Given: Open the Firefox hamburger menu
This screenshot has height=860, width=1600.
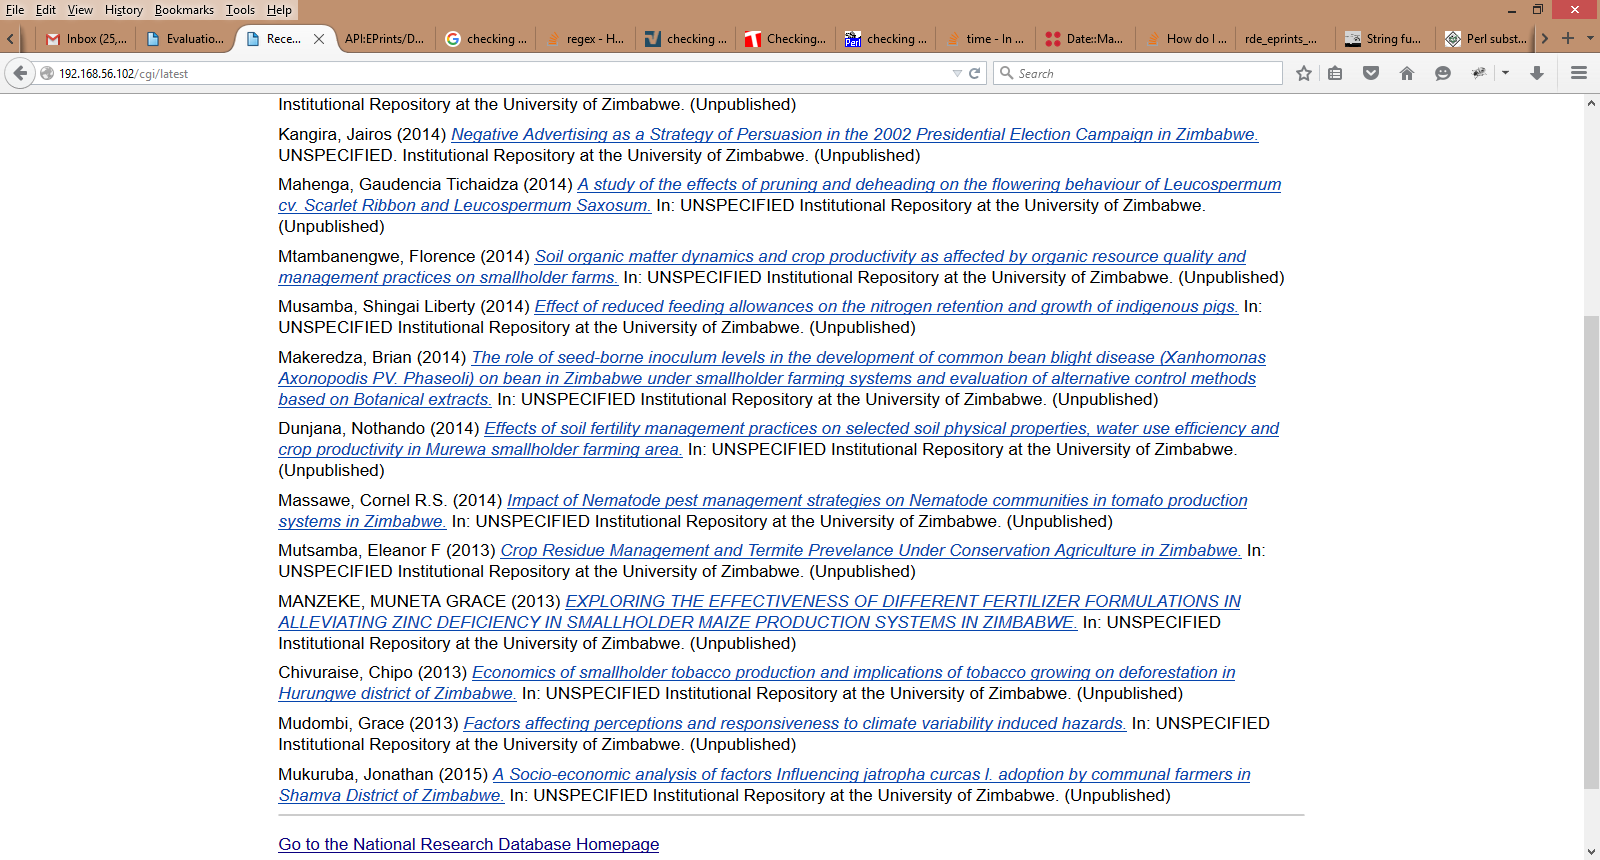Looking at the screenshot, I should (x=1579, y=73).
